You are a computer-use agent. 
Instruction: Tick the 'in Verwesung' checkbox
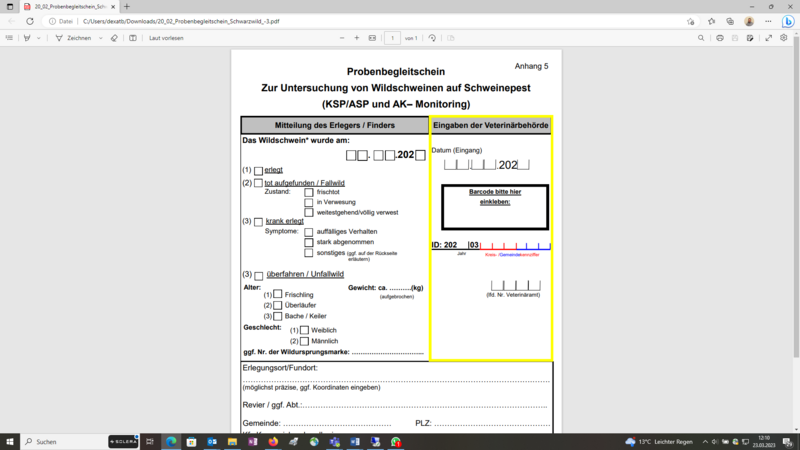(x=309, y=203)
